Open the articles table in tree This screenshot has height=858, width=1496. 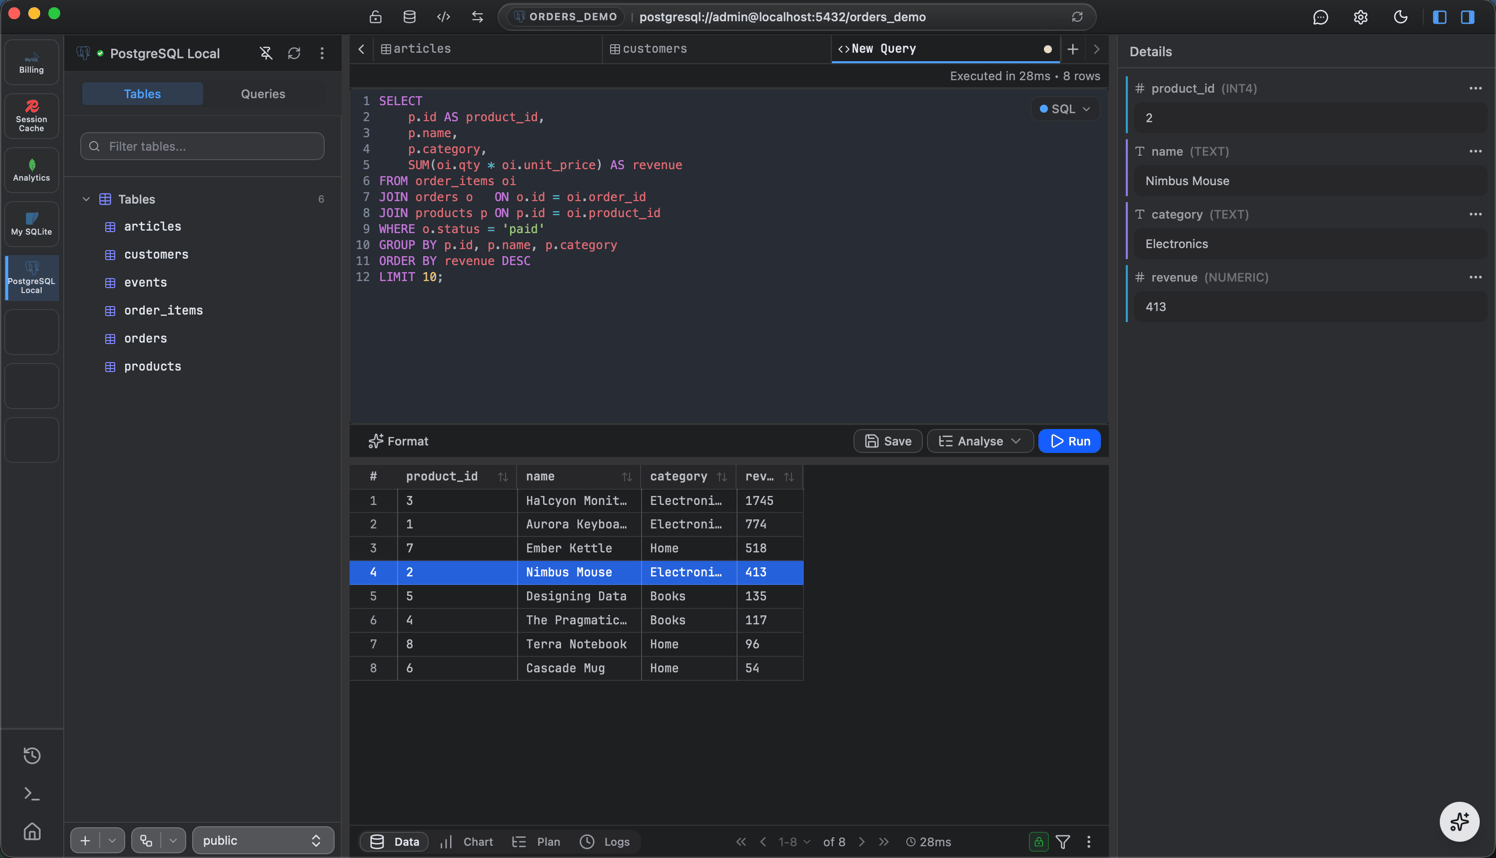click(152, 227)
